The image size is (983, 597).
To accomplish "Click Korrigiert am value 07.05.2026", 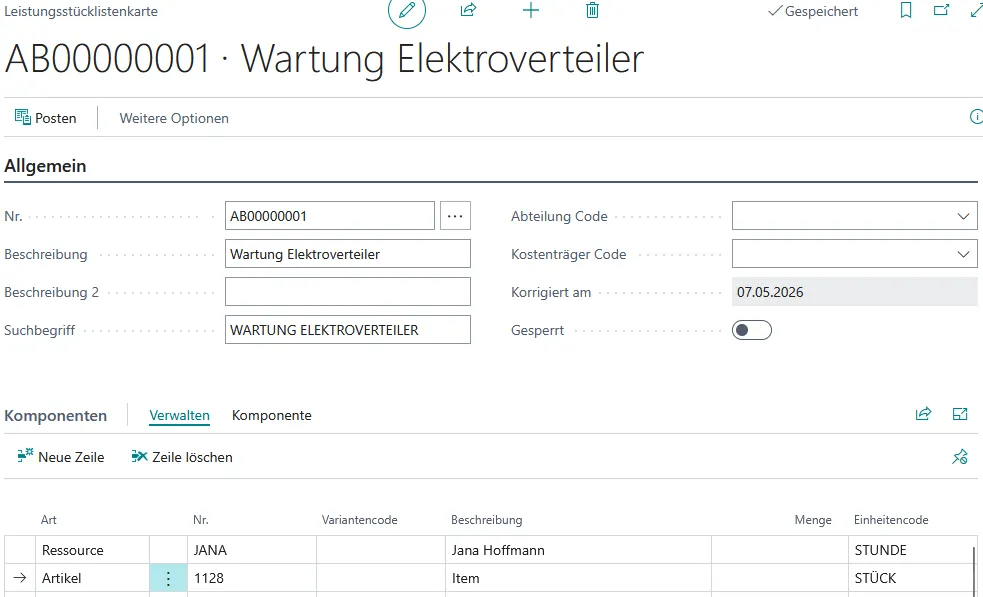I will (854, 292).
